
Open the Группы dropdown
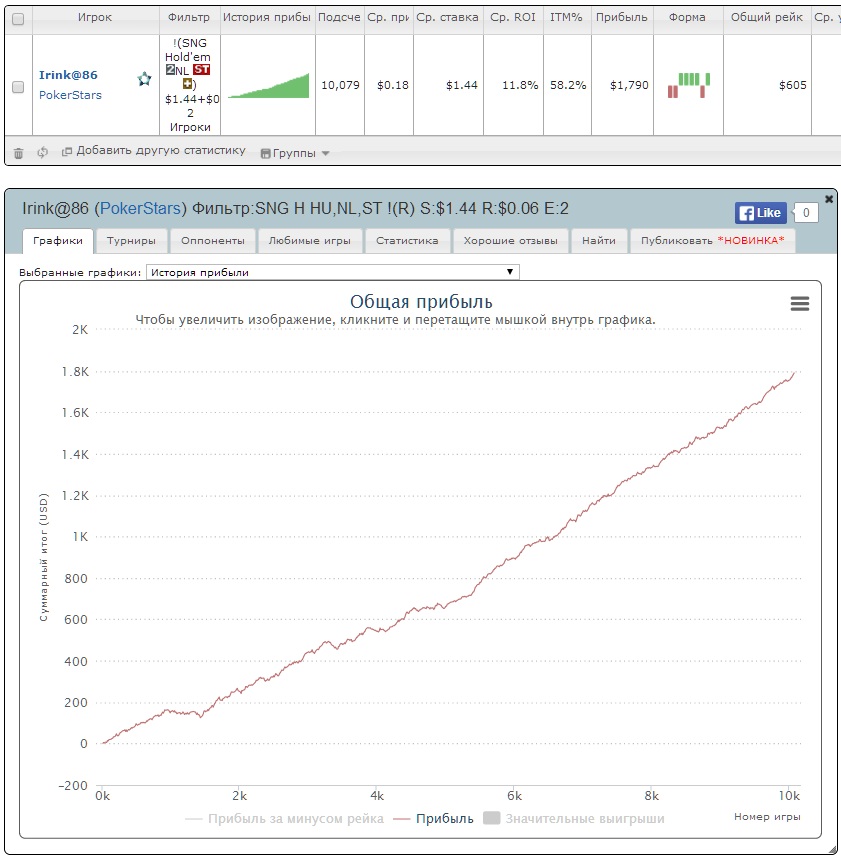pos(295,153)
